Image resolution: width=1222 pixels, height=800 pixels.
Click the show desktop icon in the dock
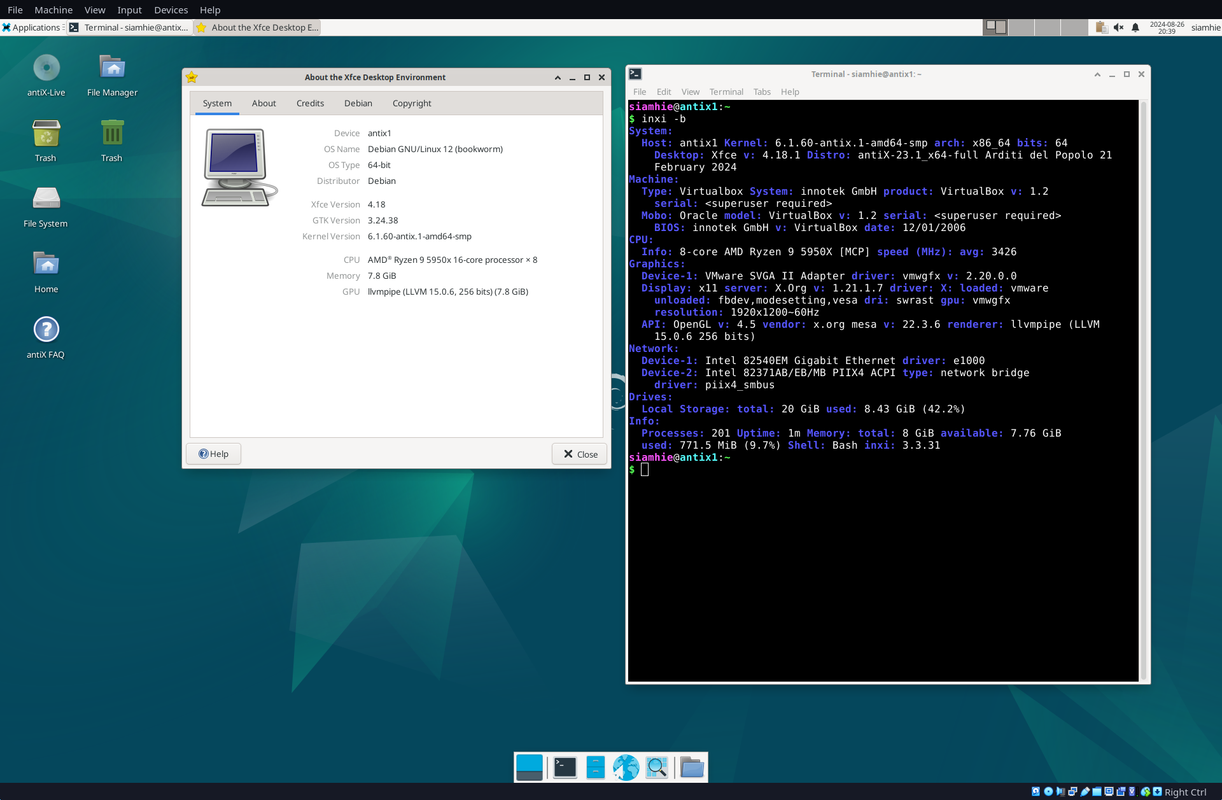tap(529, 767)
